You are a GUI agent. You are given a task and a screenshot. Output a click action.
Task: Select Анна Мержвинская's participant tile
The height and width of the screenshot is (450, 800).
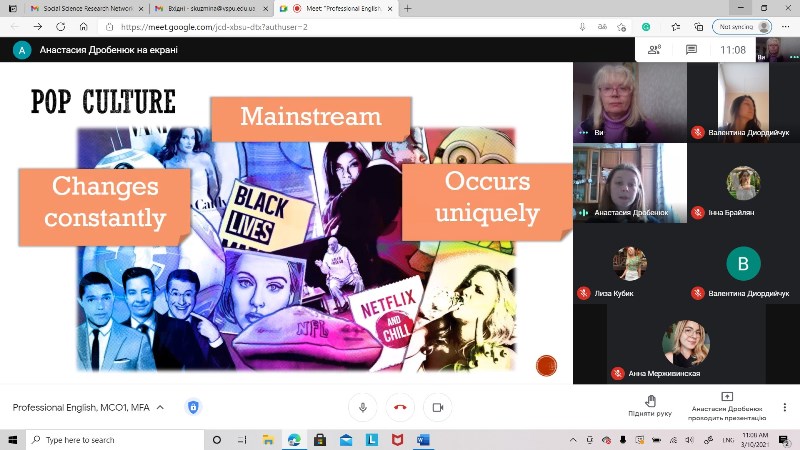[x=686, y=343]
